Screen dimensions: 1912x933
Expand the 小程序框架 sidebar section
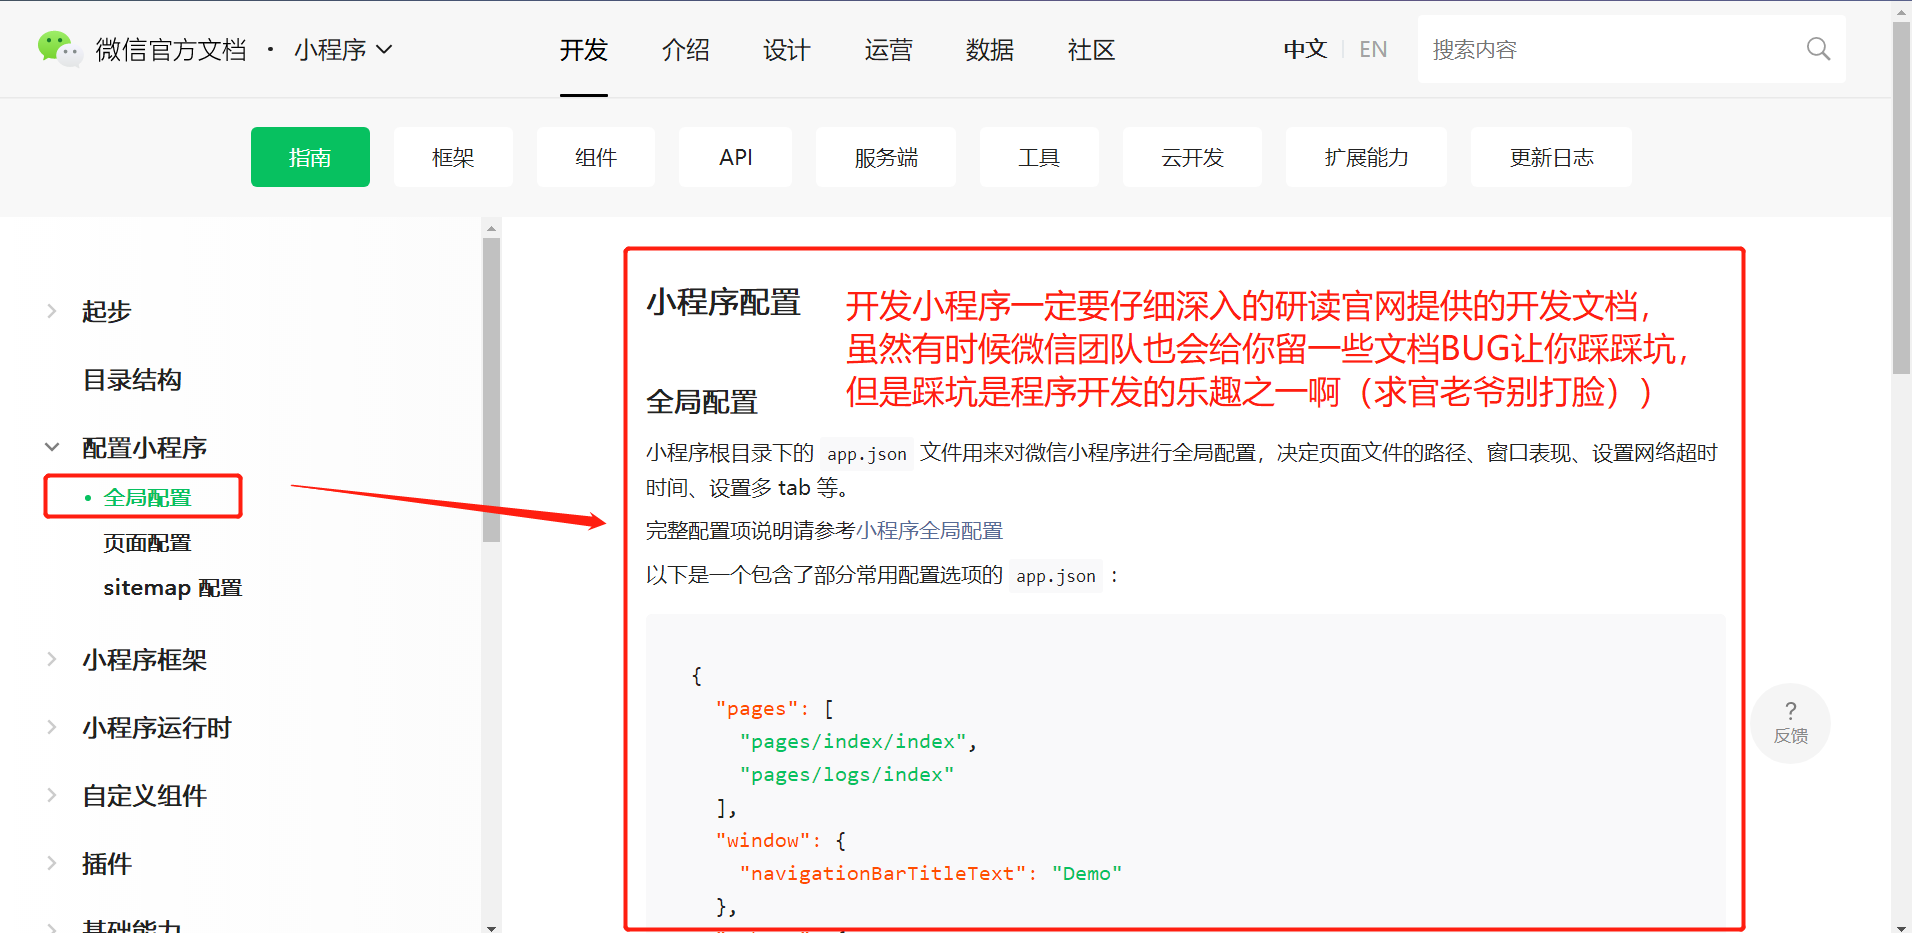[x=52, y=659]
